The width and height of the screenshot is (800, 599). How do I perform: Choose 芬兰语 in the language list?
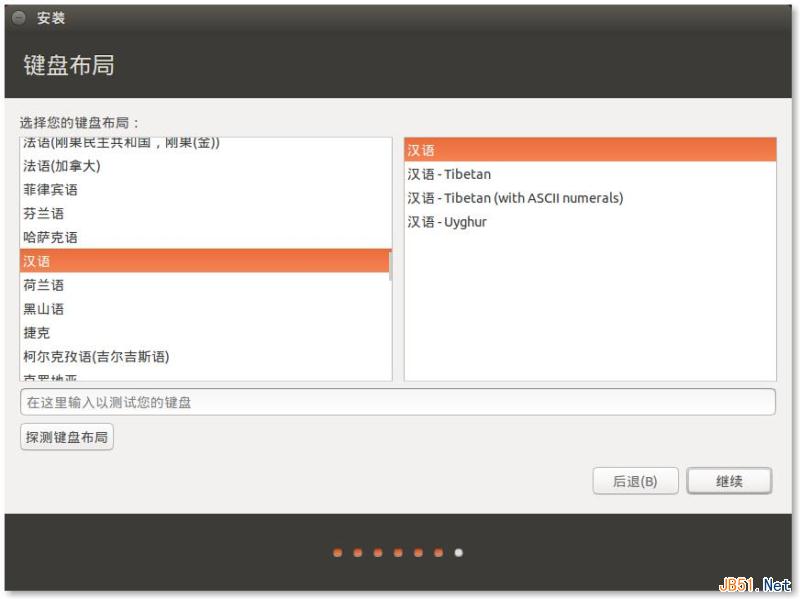[43, 214]
